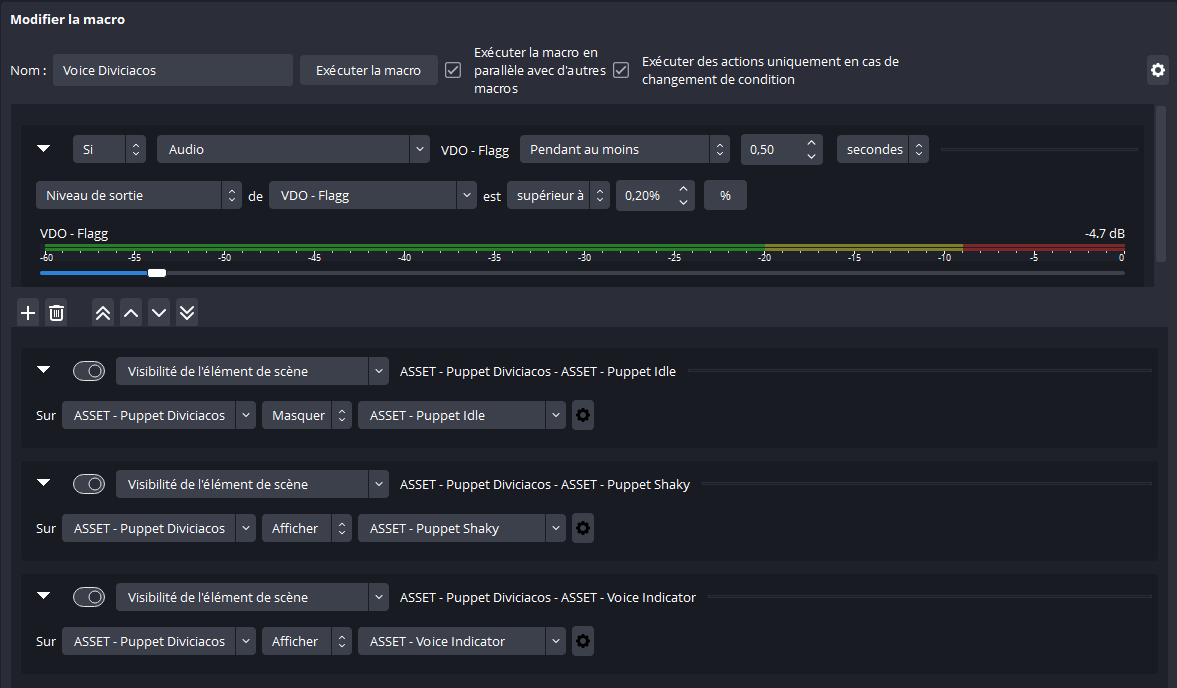This screenshot has width=1177, height=688.
Task: Move action to bottom with double-chevron down icon
Action: point(186,312)
